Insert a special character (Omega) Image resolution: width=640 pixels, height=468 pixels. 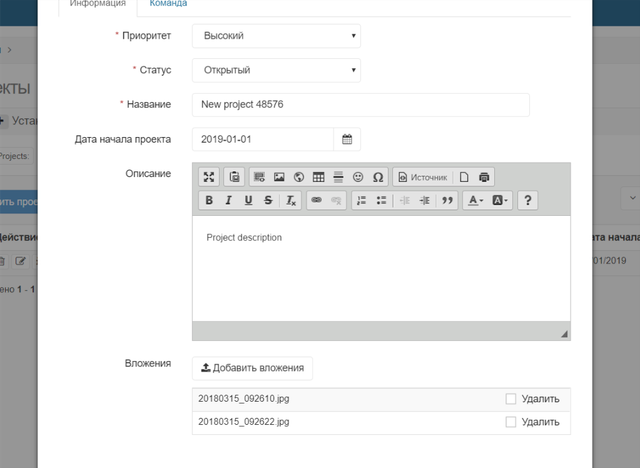[378, 177]
